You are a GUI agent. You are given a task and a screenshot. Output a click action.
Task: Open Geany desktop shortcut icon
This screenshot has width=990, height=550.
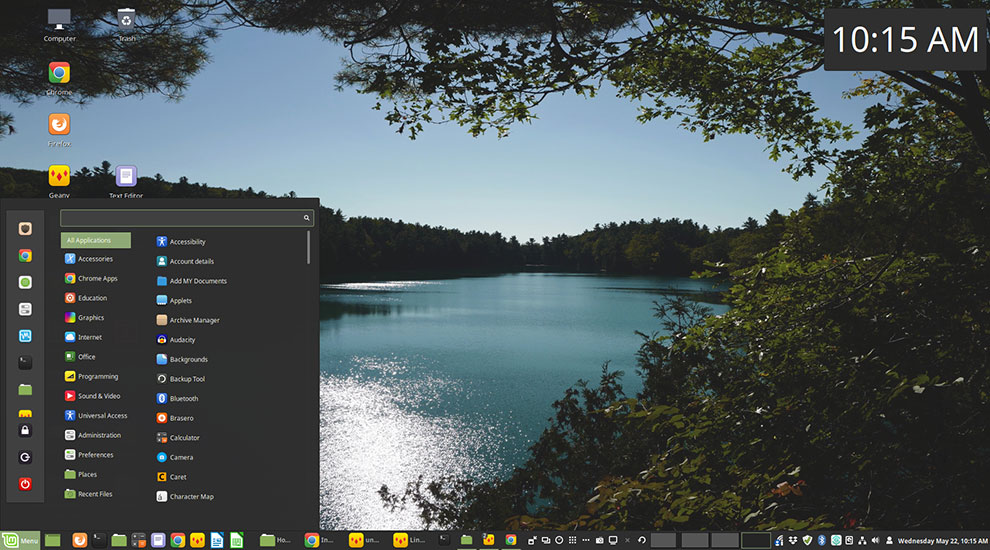[59, 176]
